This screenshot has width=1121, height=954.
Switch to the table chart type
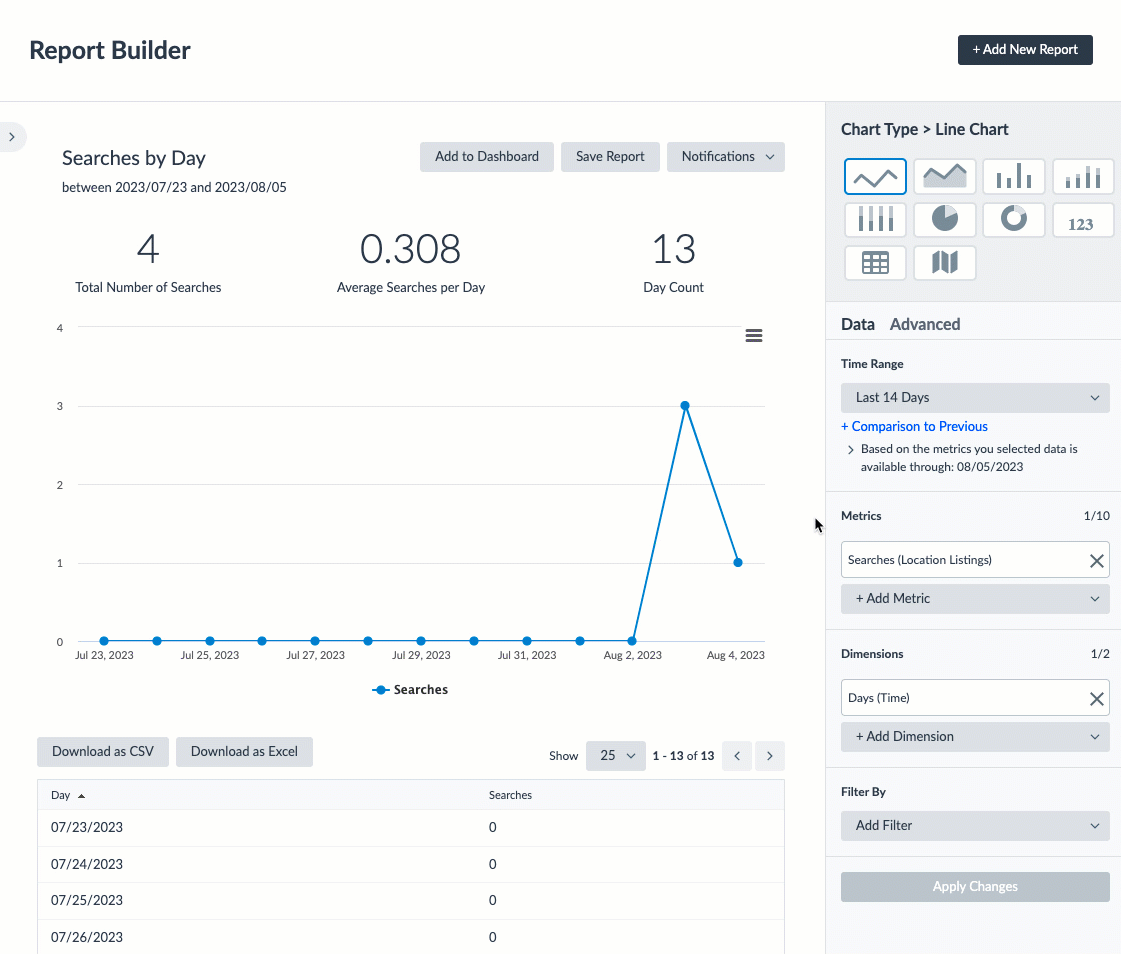tap(875, 262)
